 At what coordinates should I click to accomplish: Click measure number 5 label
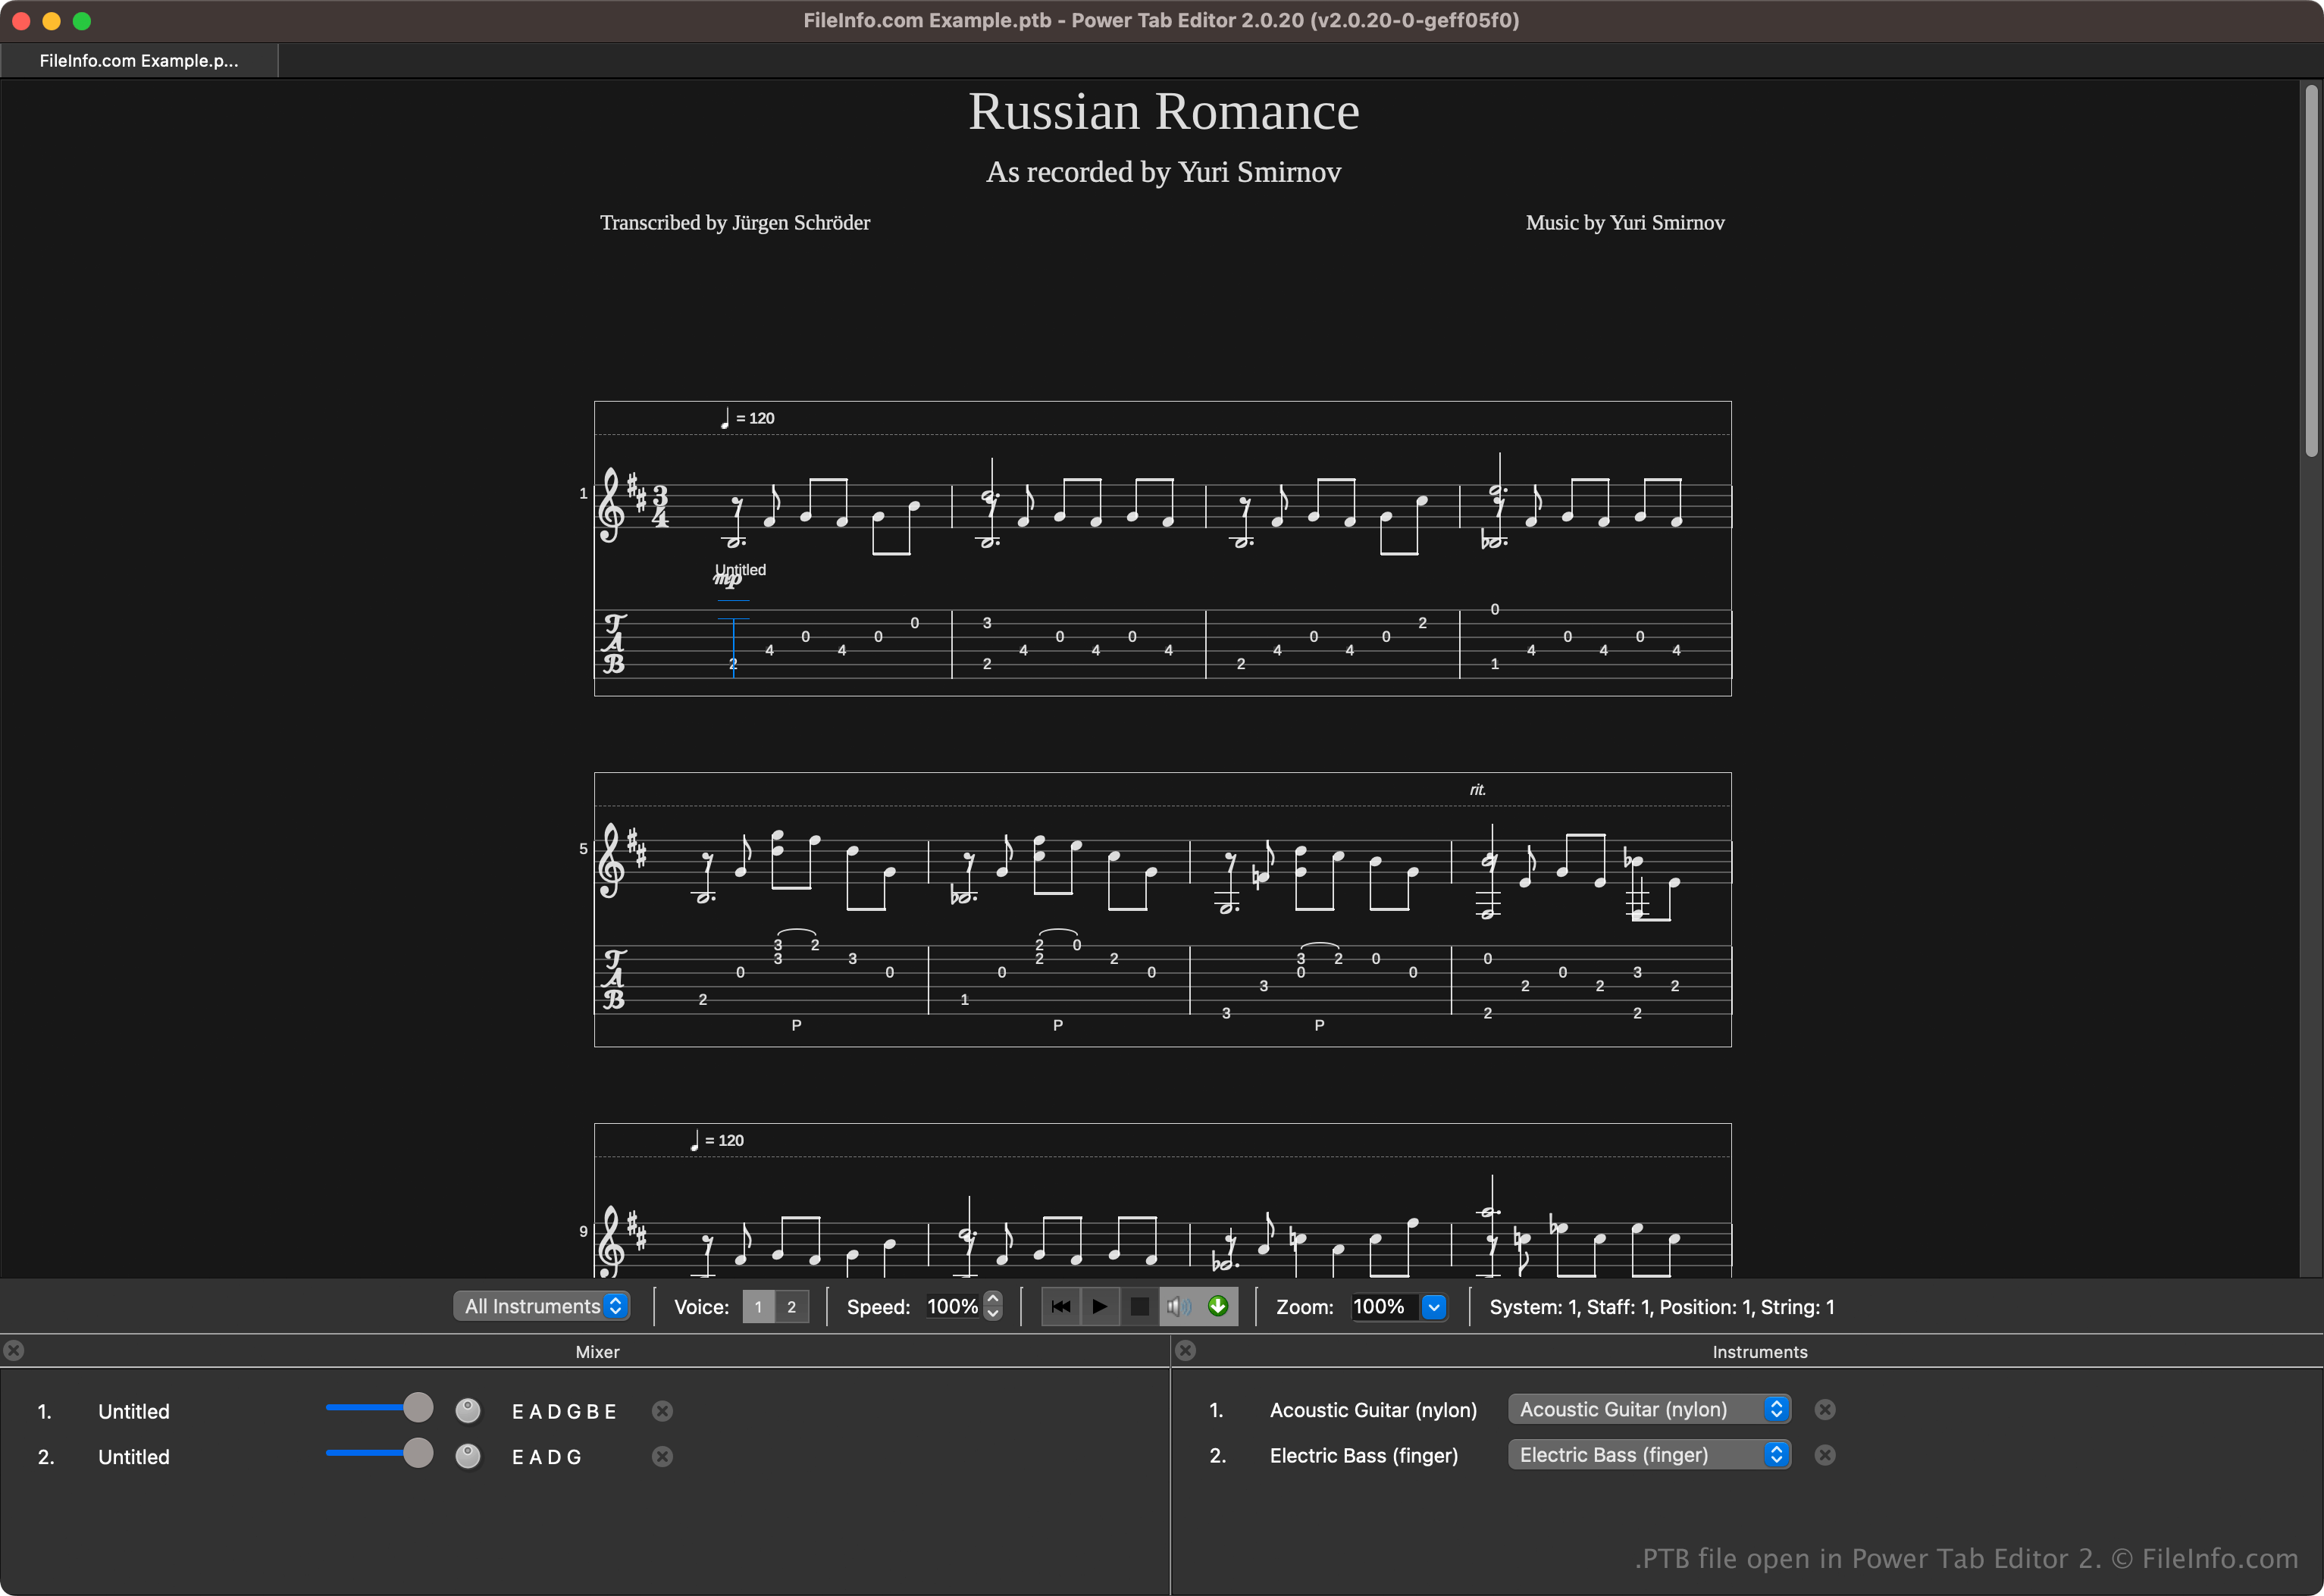[583, 848]
